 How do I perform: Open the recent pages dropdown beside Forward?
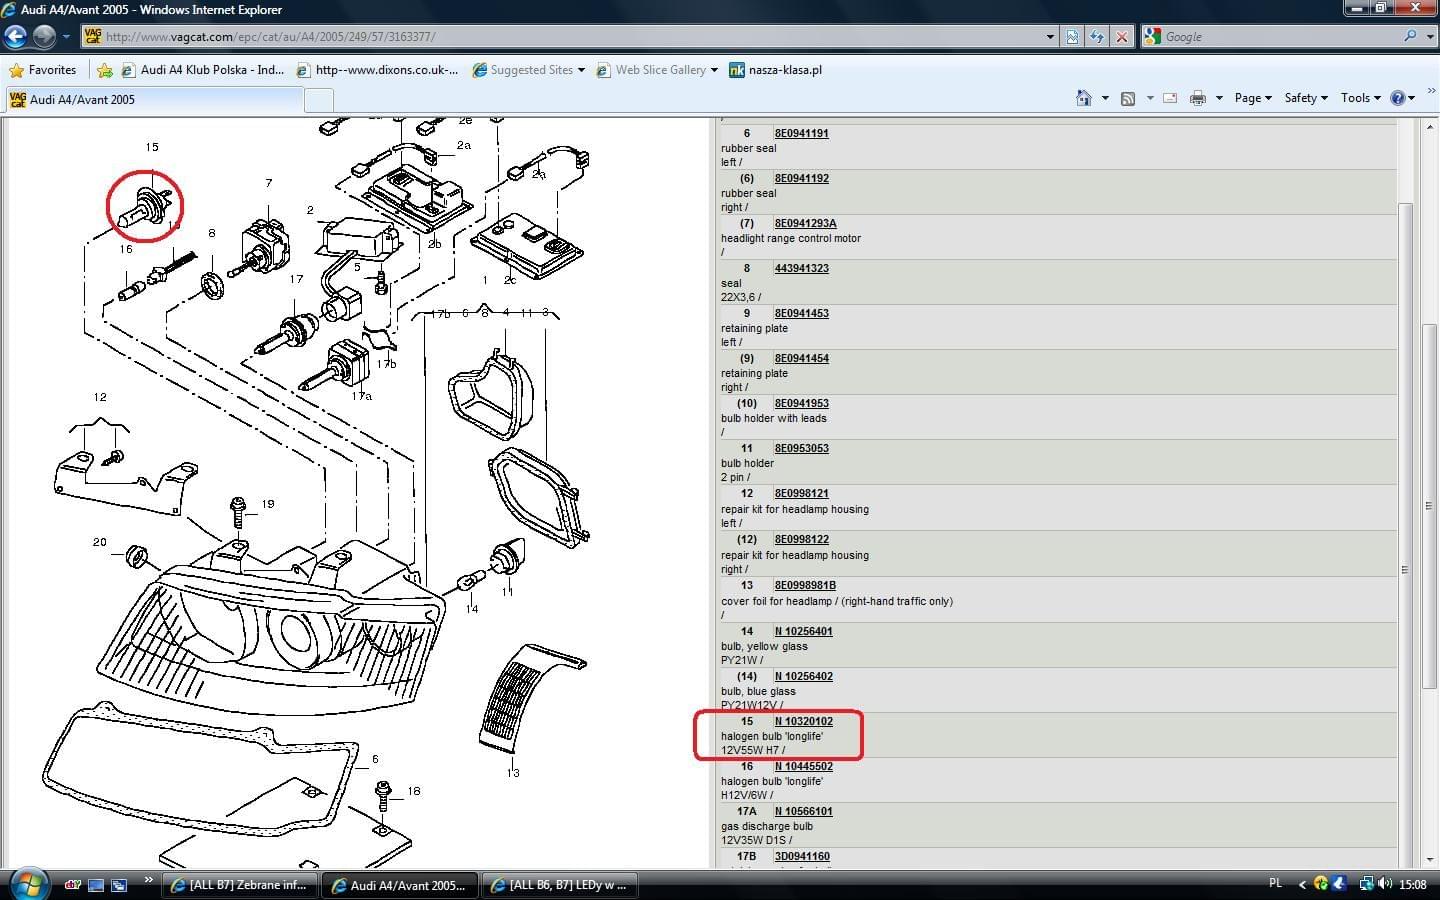click(x=66, y=37)
